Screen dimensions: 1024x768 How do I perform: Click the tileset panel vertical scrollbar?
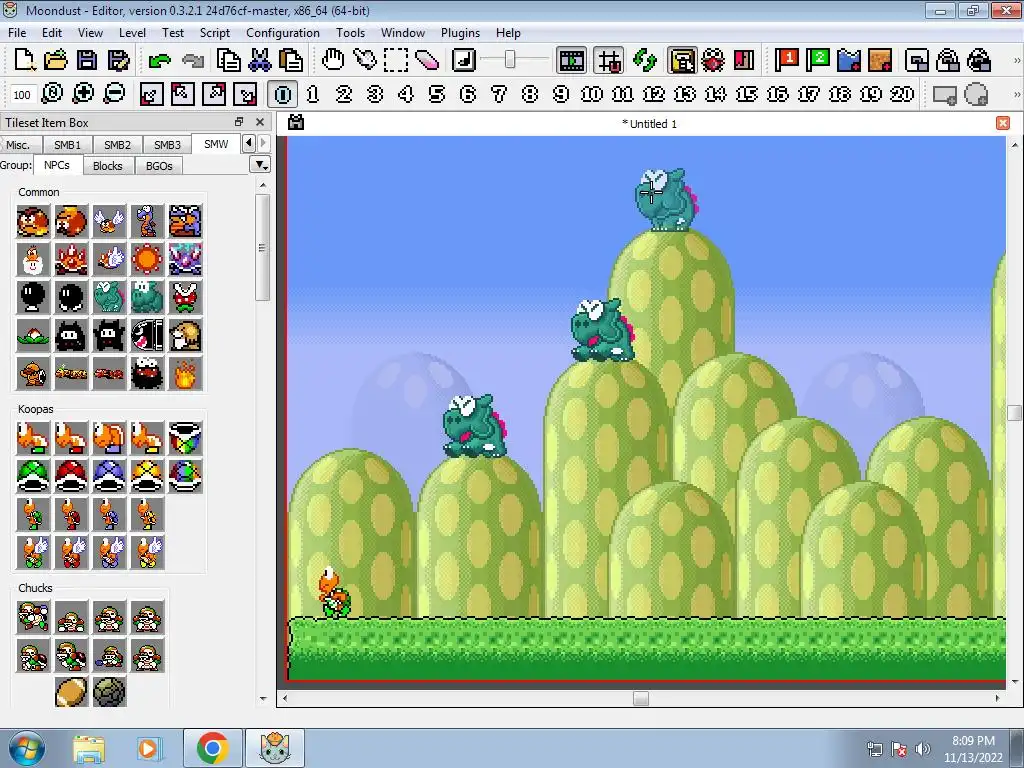pos(263,247)
